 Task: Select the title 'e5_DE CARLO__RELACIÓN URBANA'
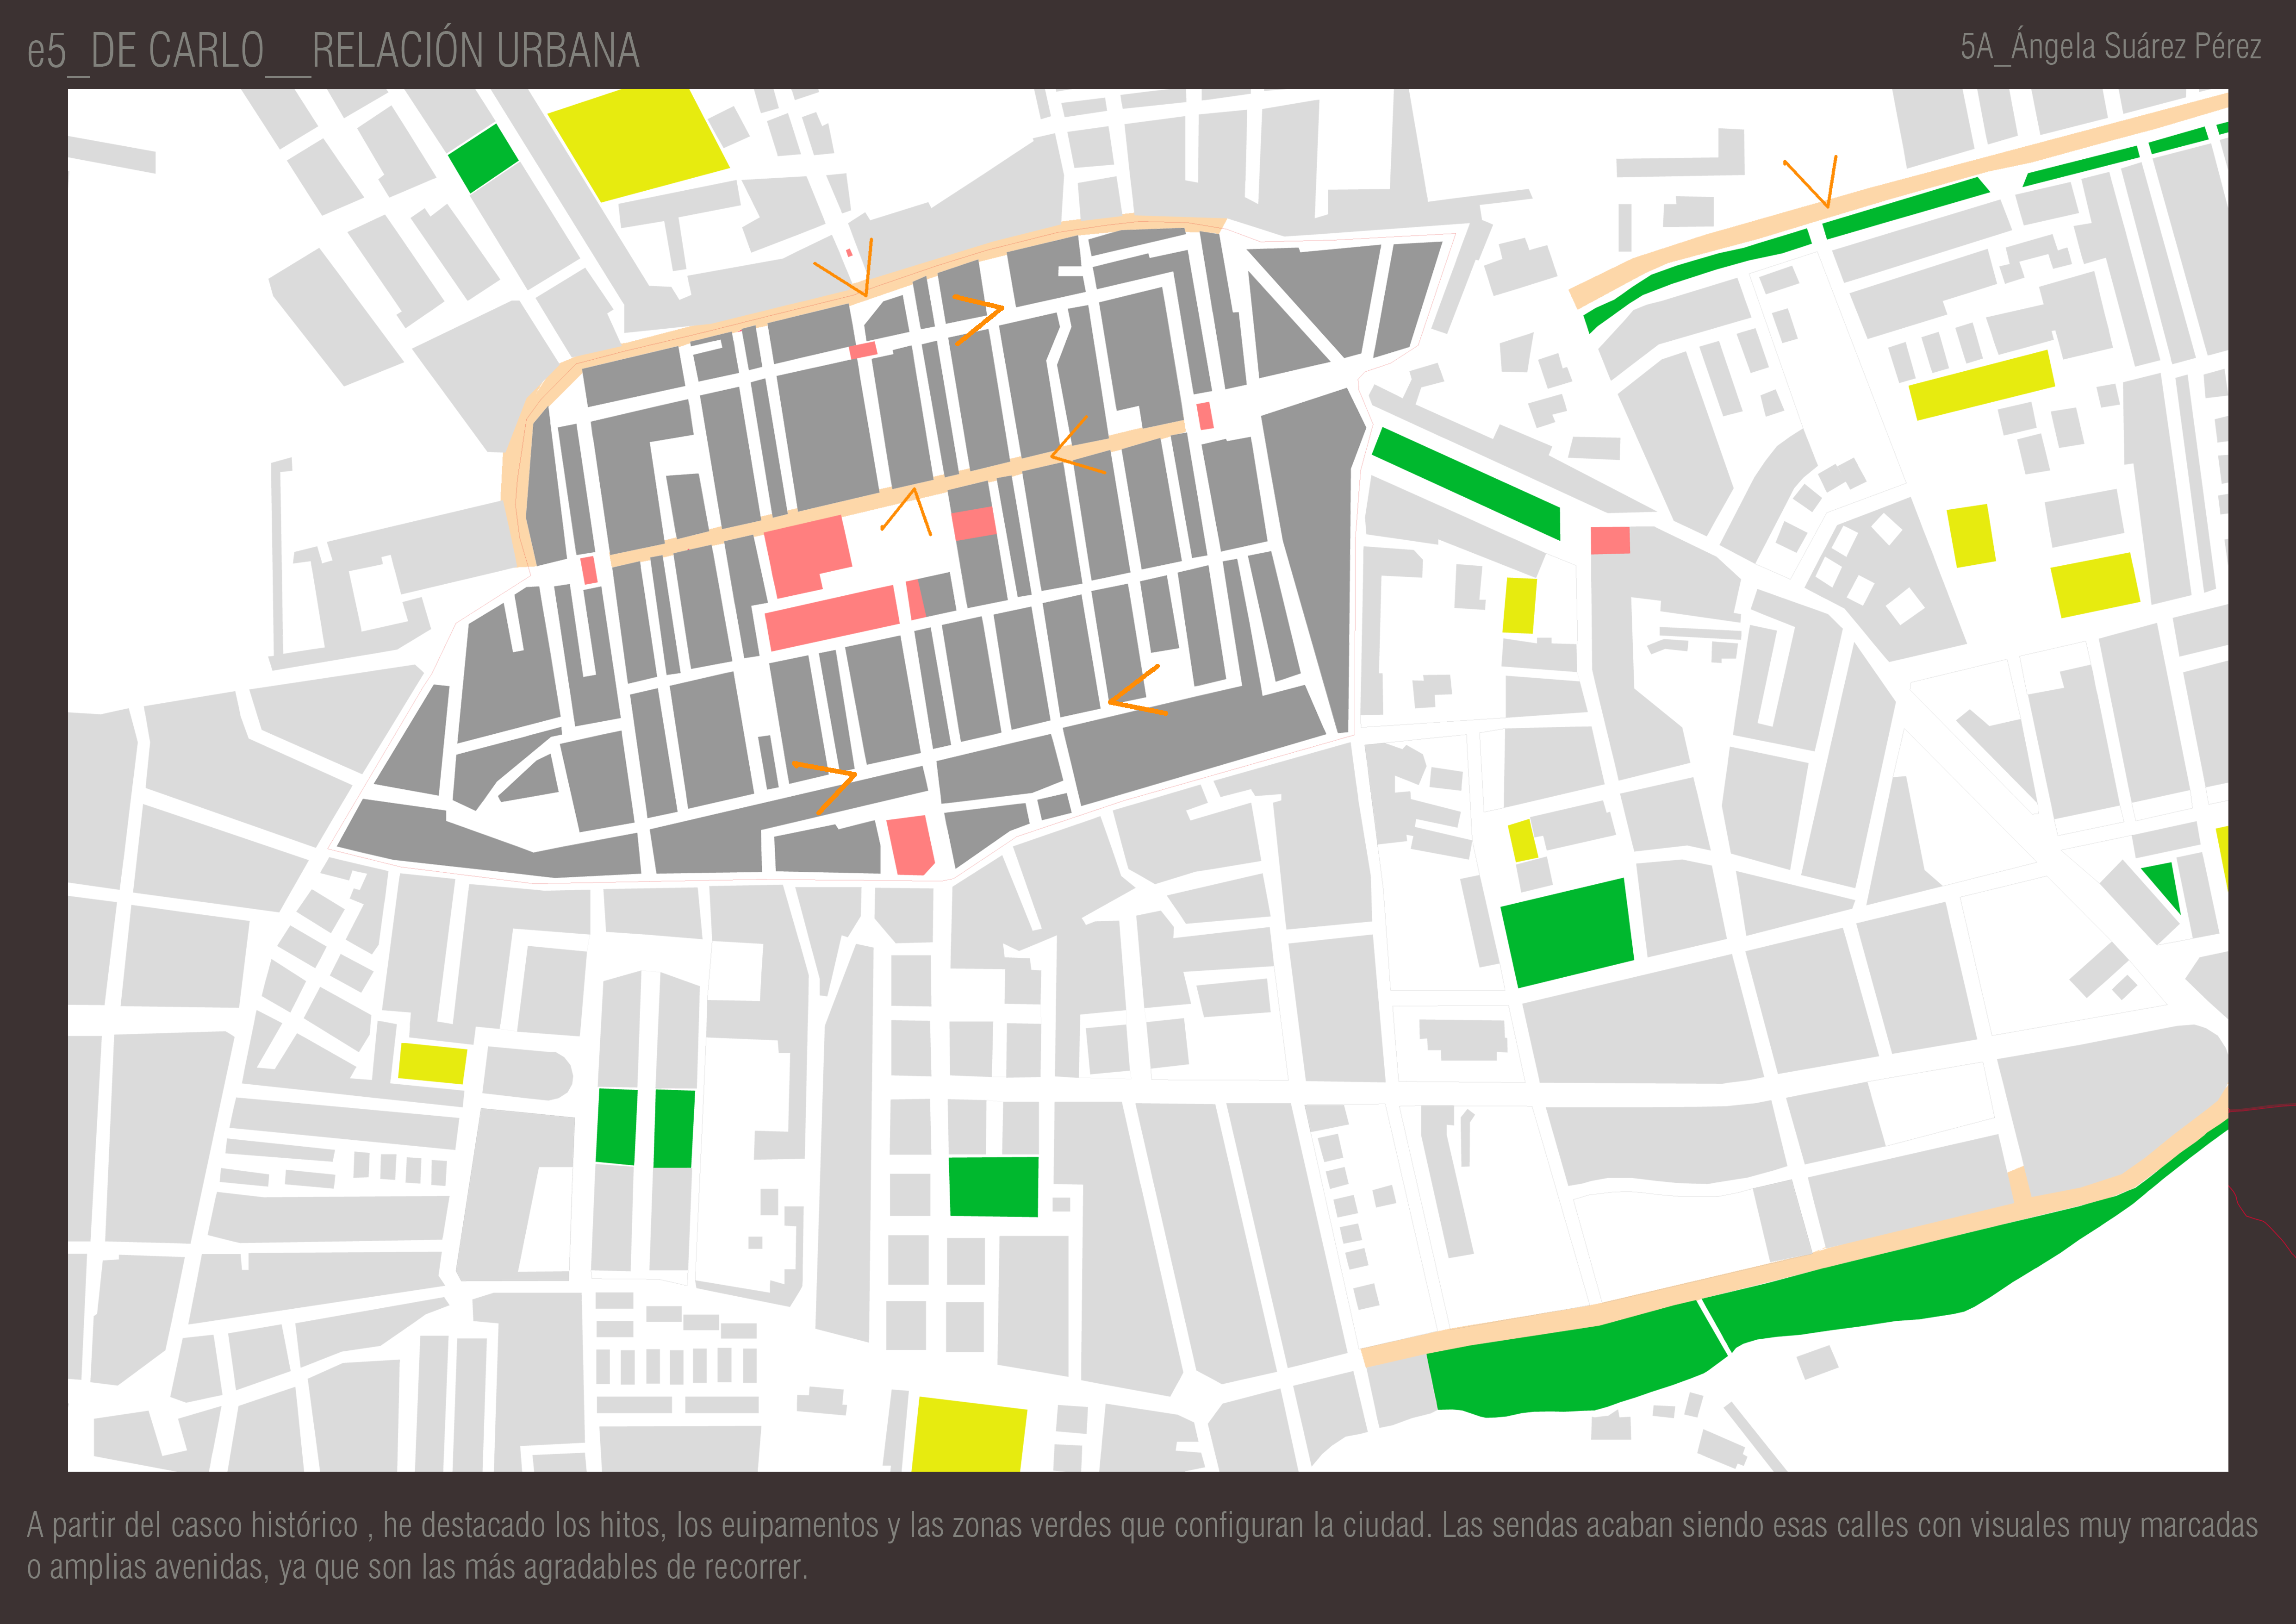click(333, 51)
